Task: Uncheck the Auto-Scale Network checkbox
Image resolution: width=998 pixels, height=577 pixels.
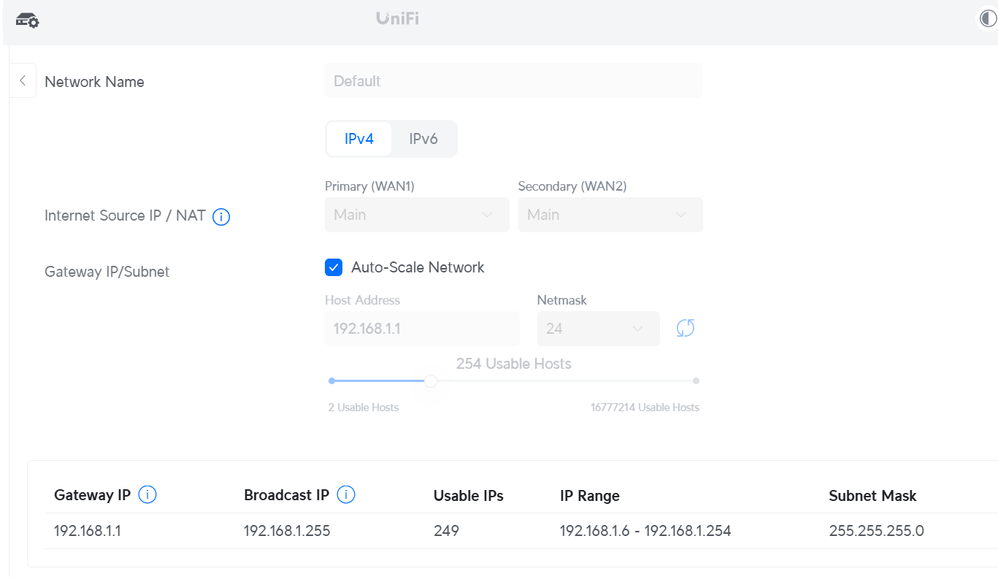Action: (x=334, y=268)
